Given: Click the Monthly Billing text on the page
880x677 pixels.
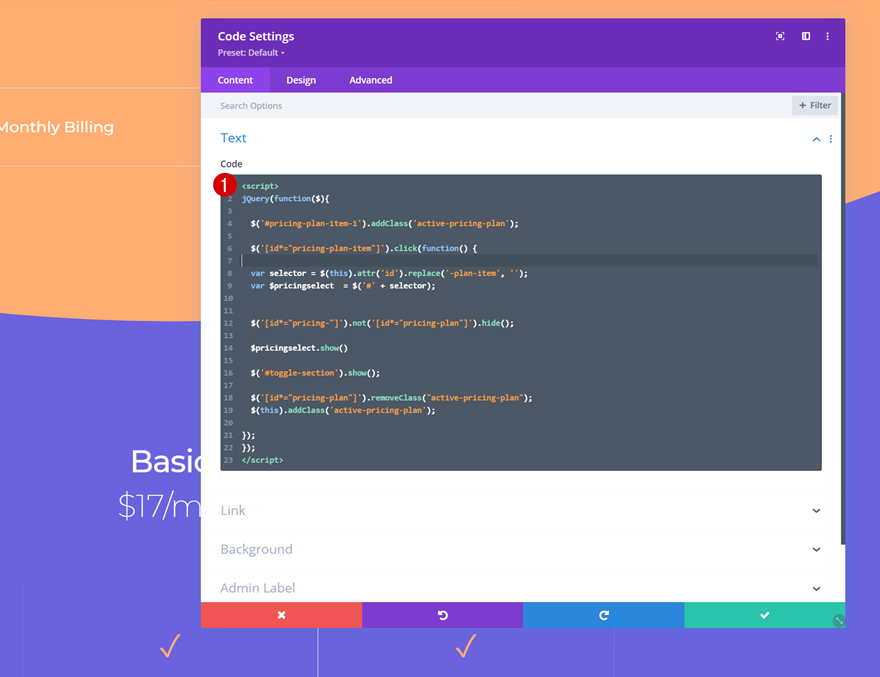Looking at the screenshot, I should point(56,127).
